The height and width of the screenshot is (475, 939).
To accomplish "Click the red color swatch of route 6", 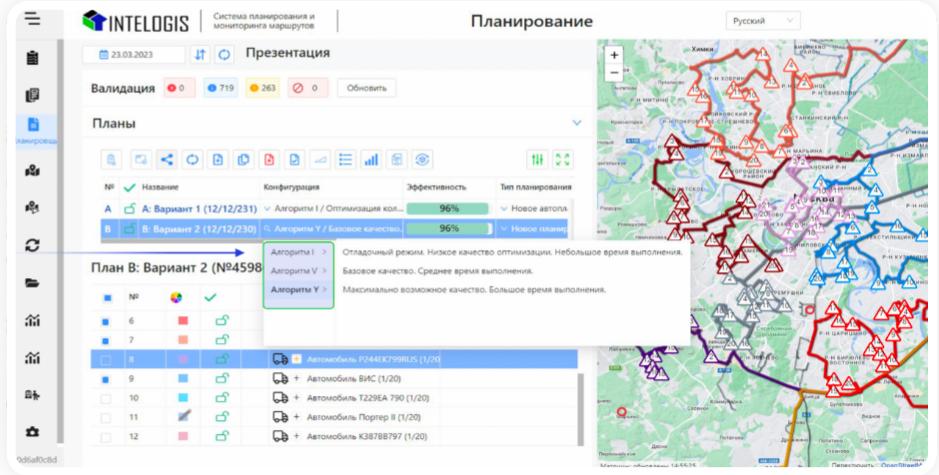I will [183, 321].
